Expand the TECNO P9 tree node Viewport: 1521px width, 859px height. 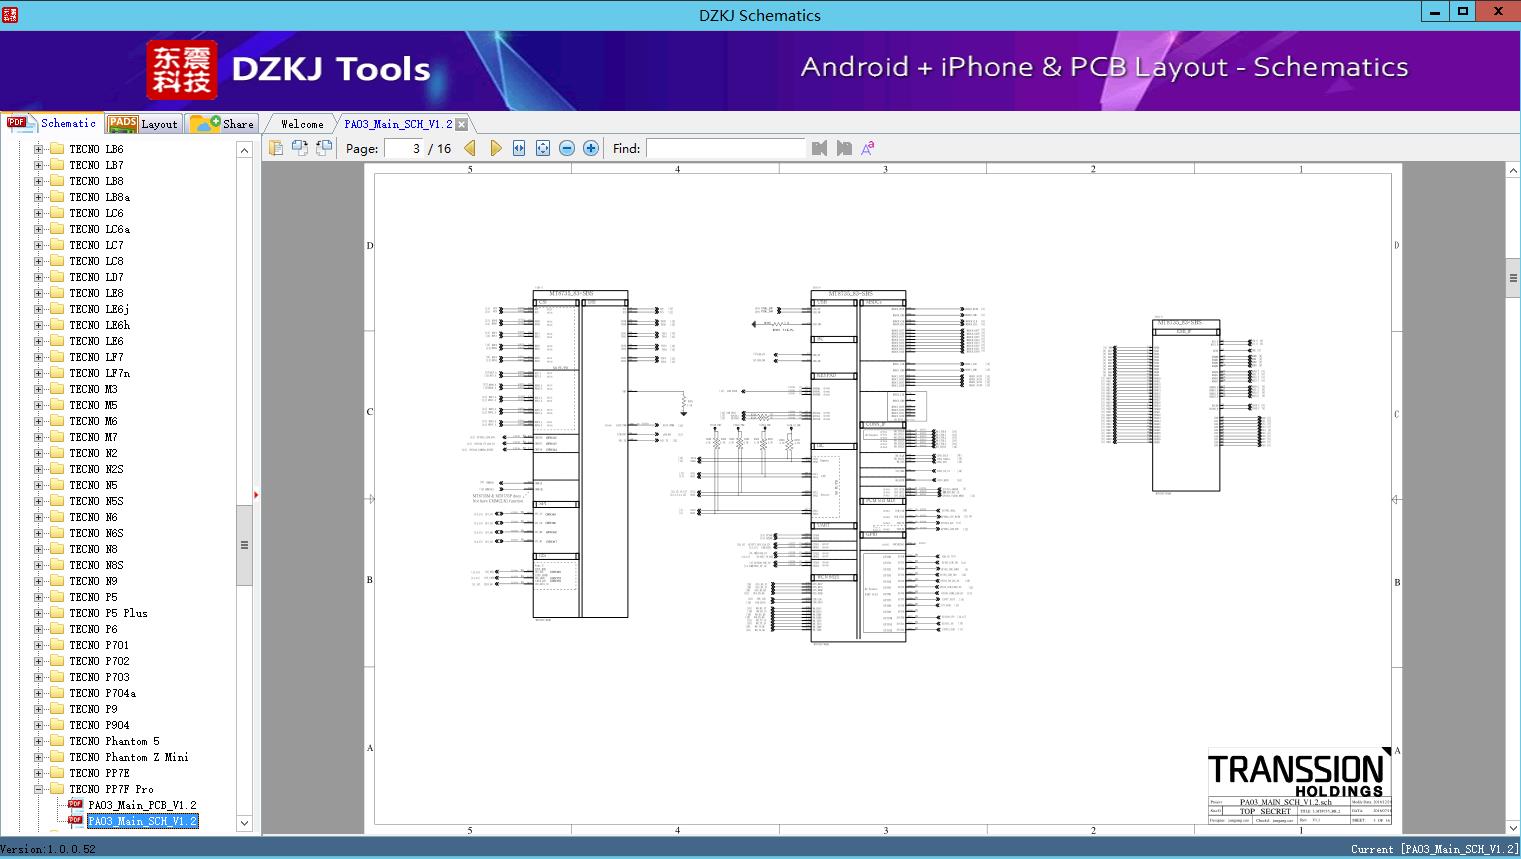(38, 709)
